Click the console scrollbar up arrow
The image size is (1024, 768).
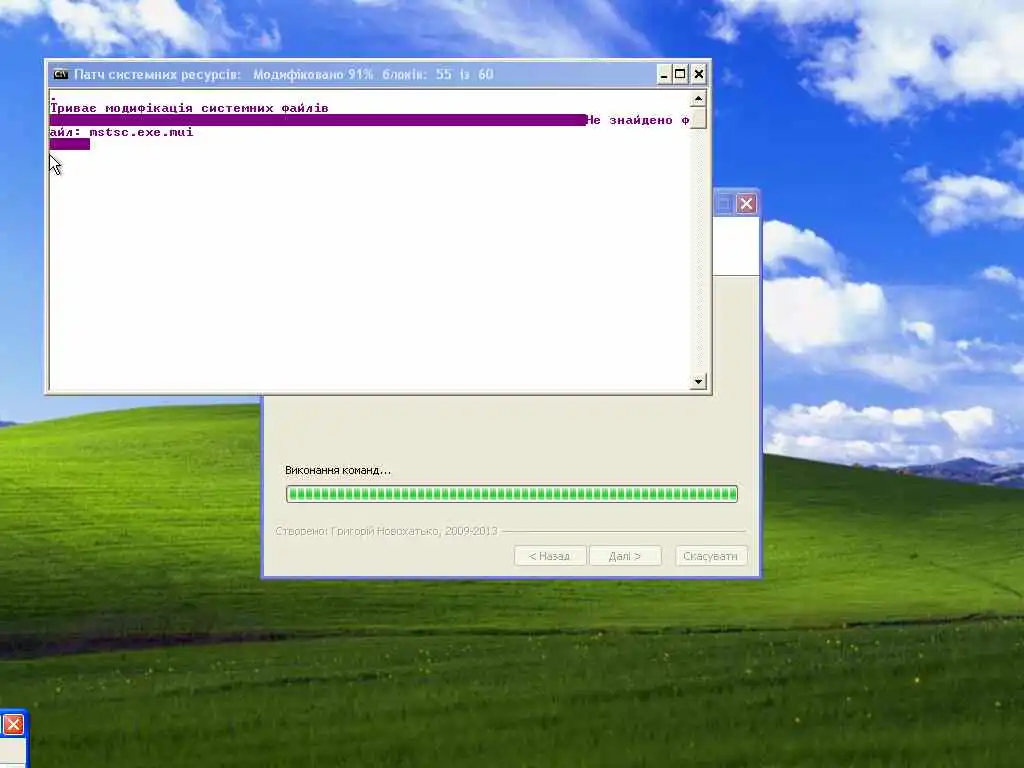pos(698,99)
